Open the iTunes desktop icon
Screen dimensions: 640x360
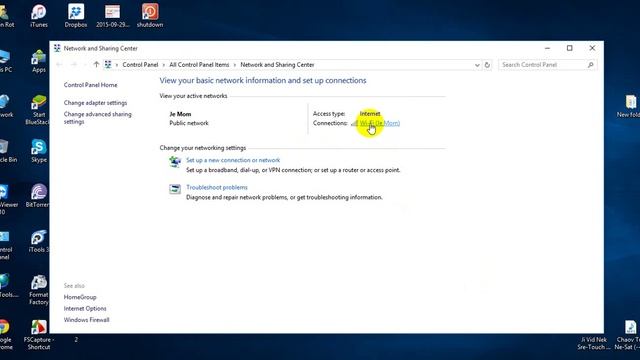39,16
